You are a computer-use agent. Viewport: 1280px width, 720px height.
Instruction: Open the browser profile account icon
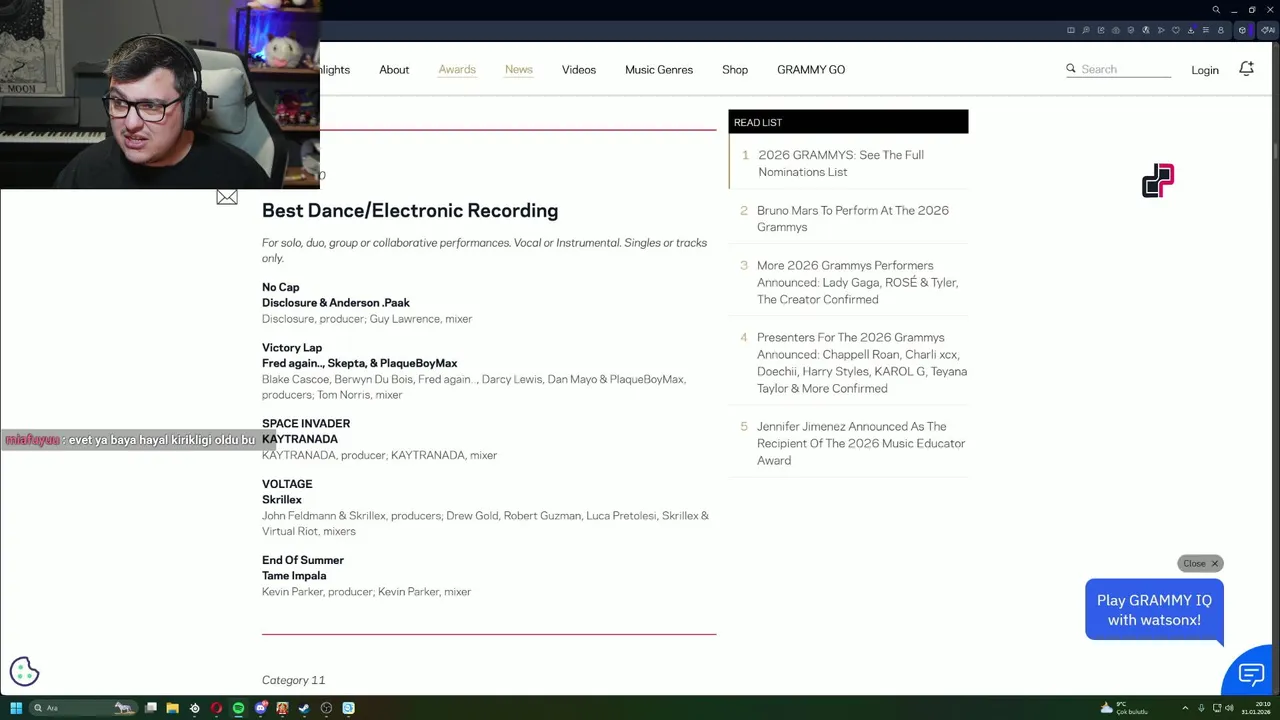(1221, 30)
